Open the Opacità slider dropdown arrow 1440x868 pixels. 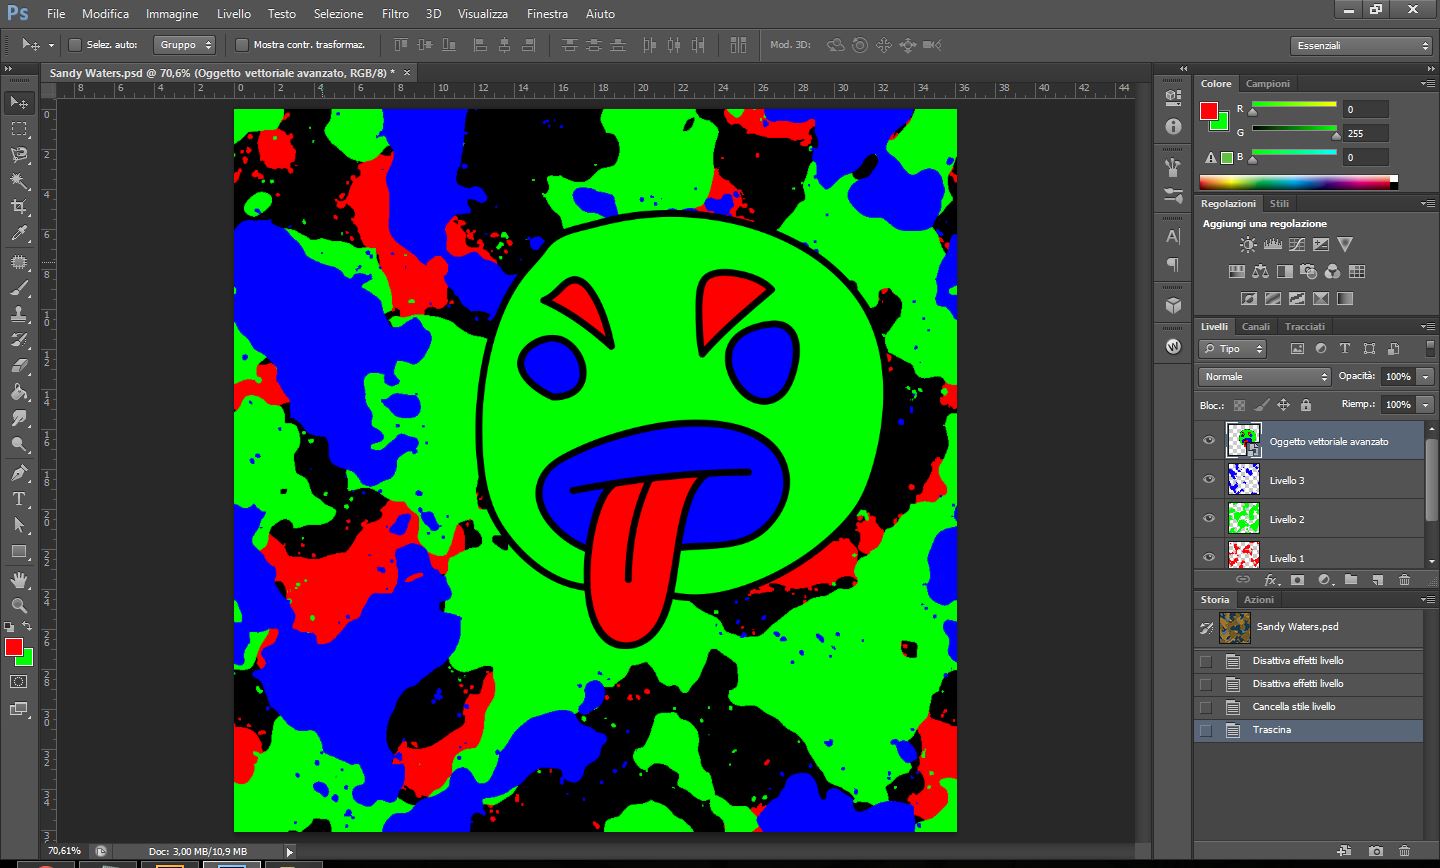coord(1425,377)
